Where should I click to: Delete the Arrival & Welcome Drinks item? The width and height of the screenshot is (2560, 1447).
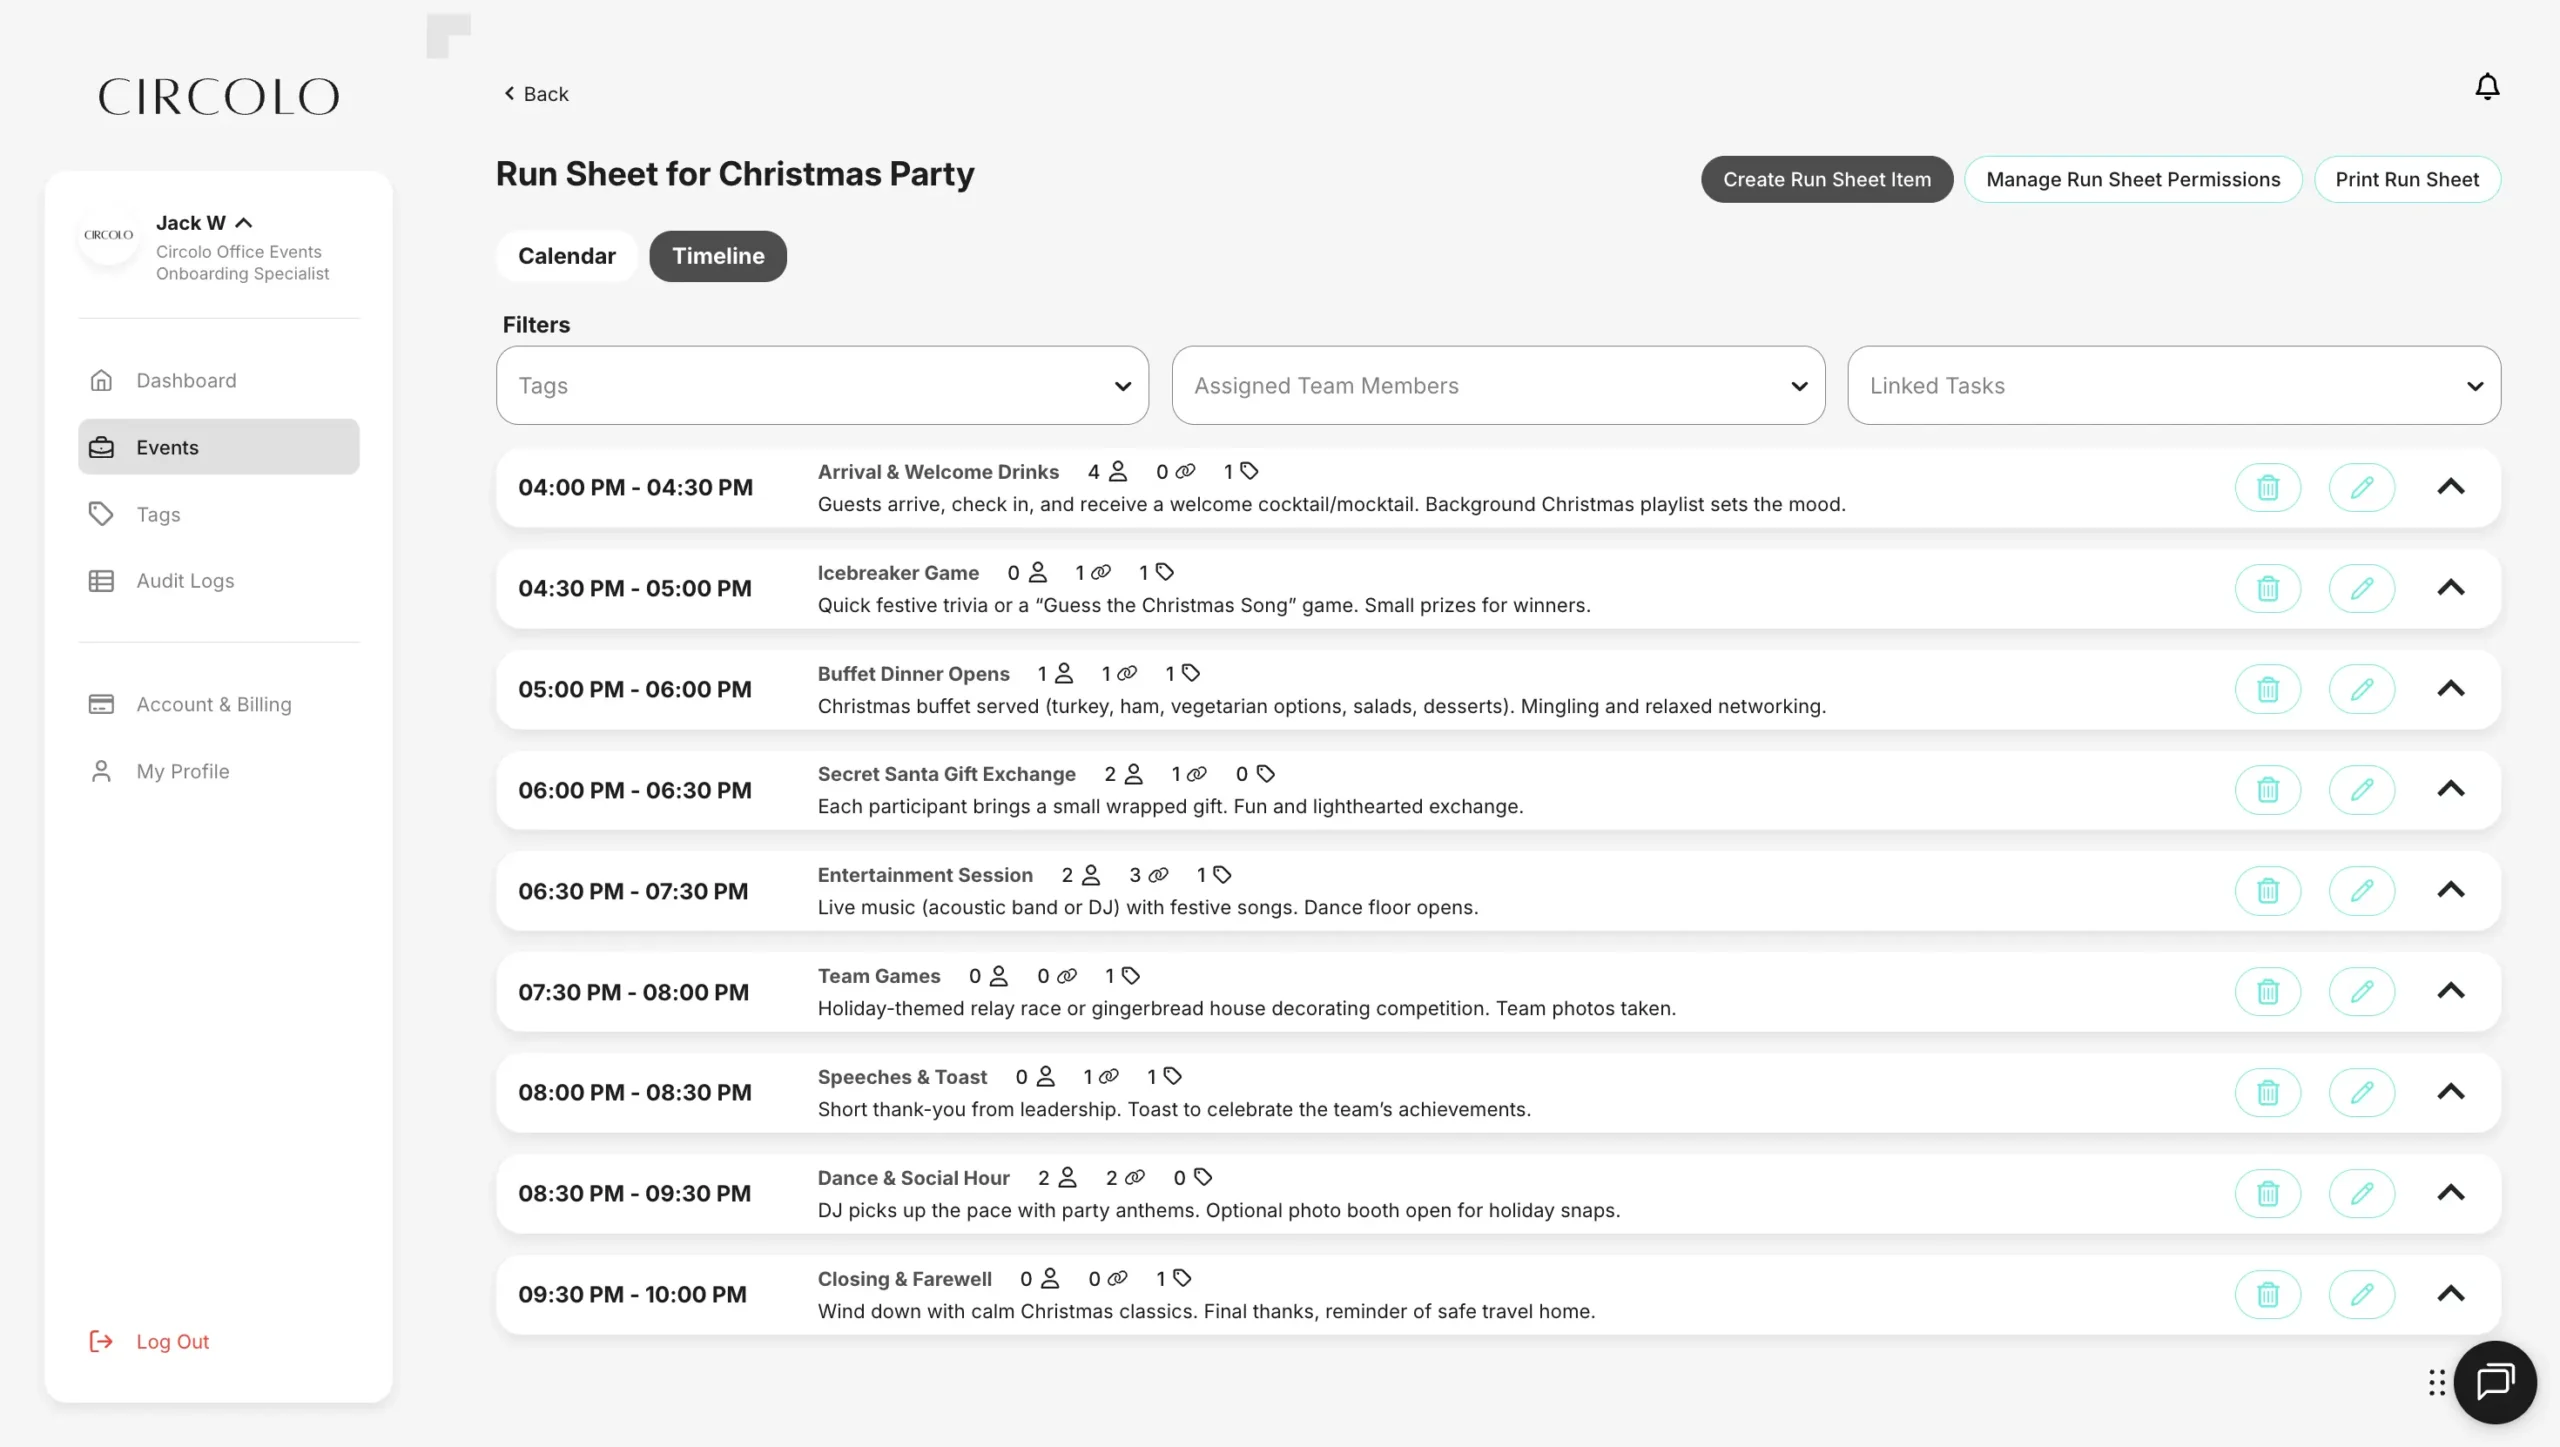click(2267, 488)
